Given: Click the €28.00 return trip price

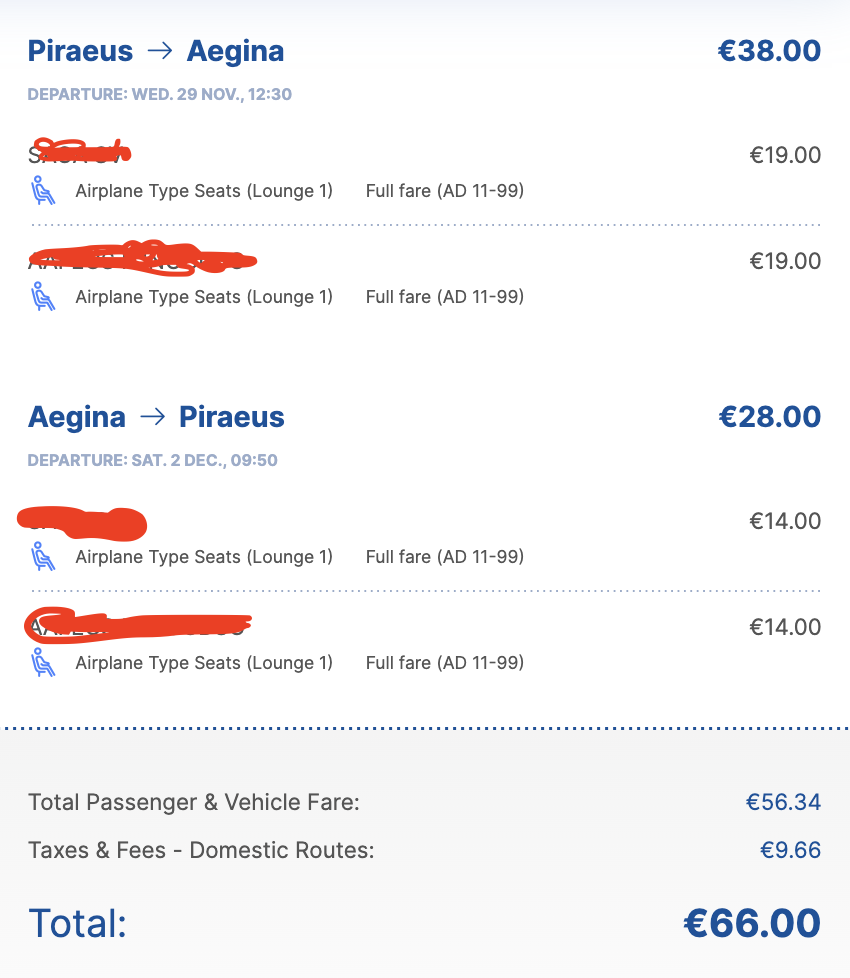Looking at the screenshot, I should 769,417.
